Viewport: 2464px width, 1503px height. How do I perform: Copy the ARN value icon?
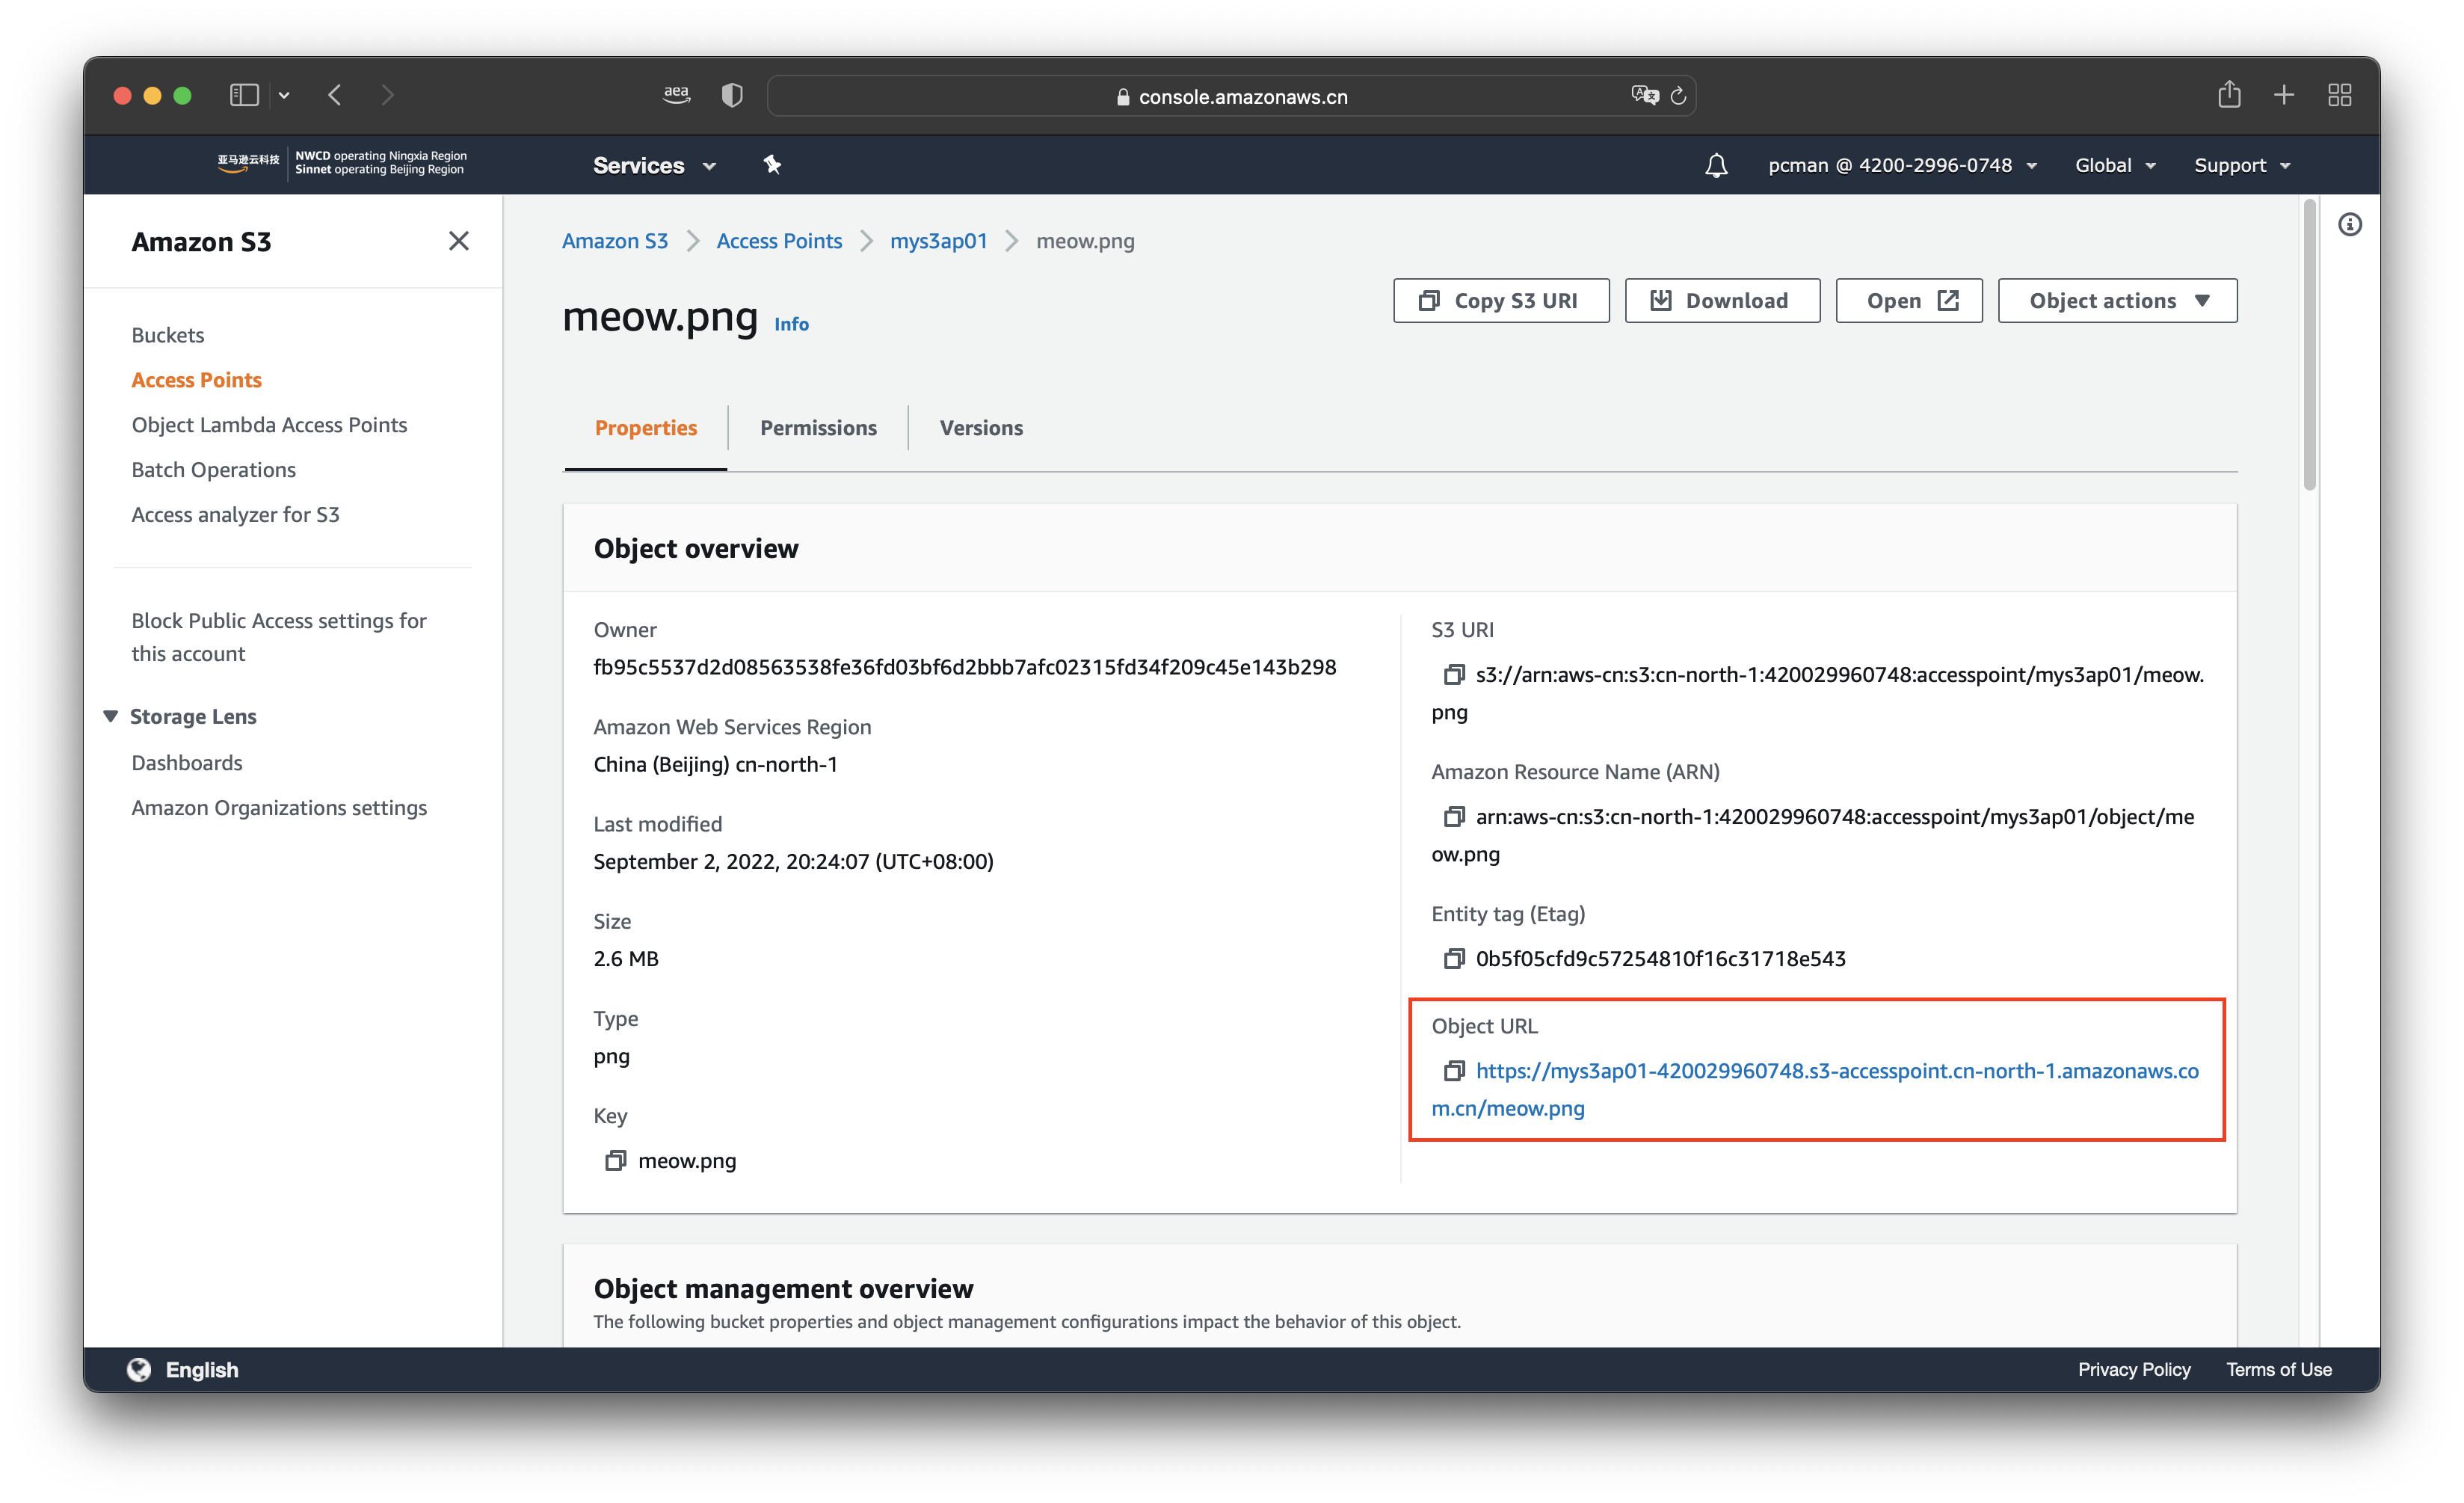(1453, 817)
